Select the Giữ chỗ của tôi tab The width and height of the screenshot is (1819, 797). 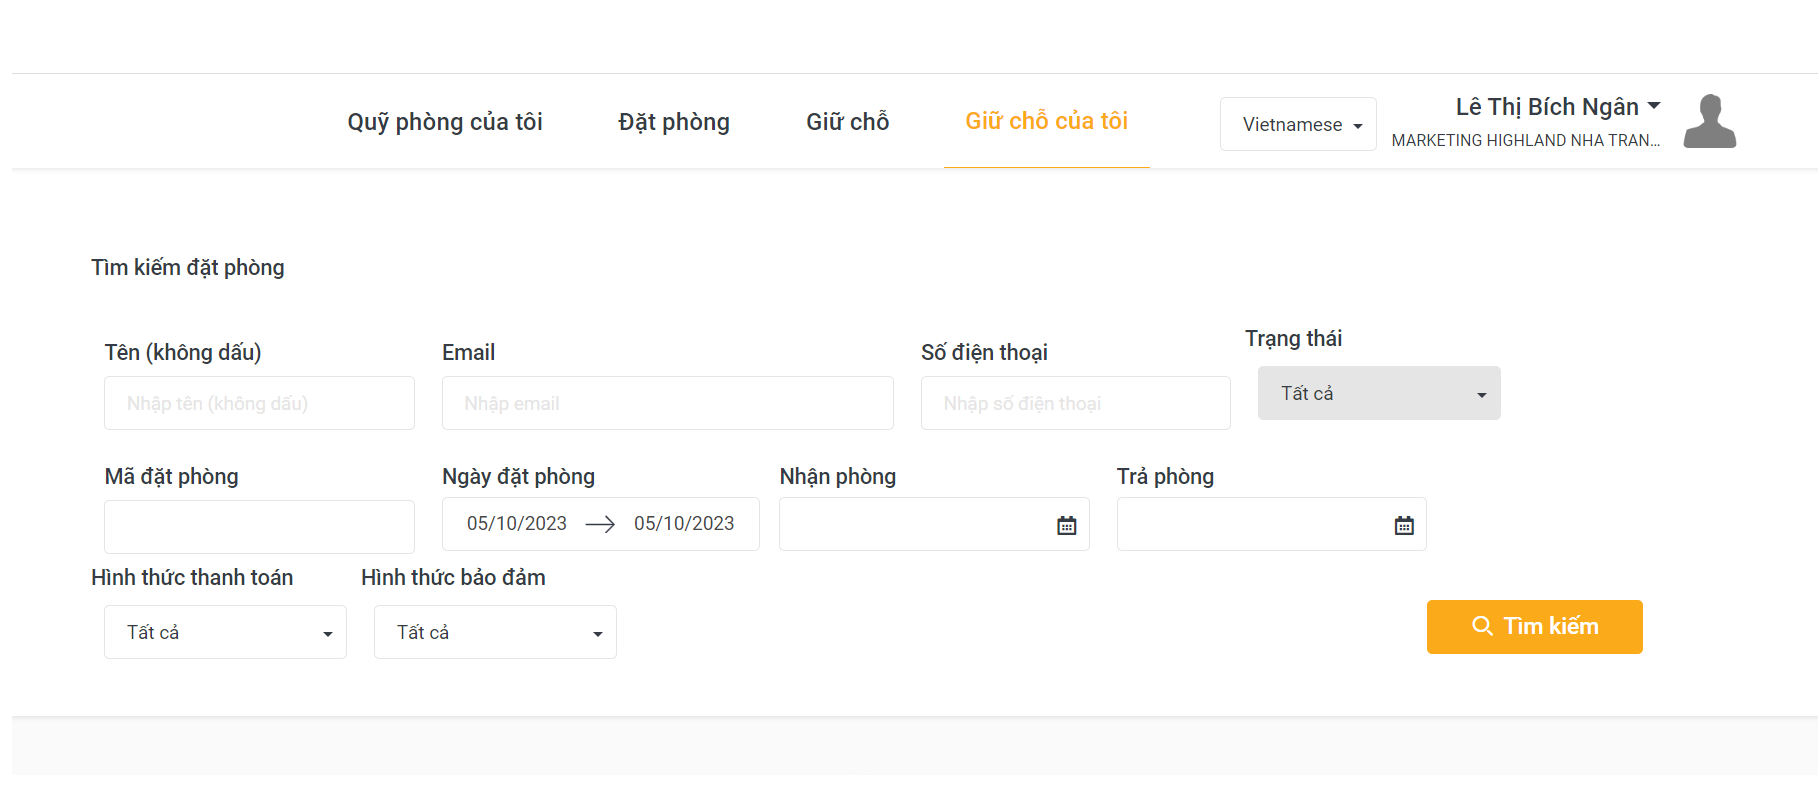click(1046, 121)
